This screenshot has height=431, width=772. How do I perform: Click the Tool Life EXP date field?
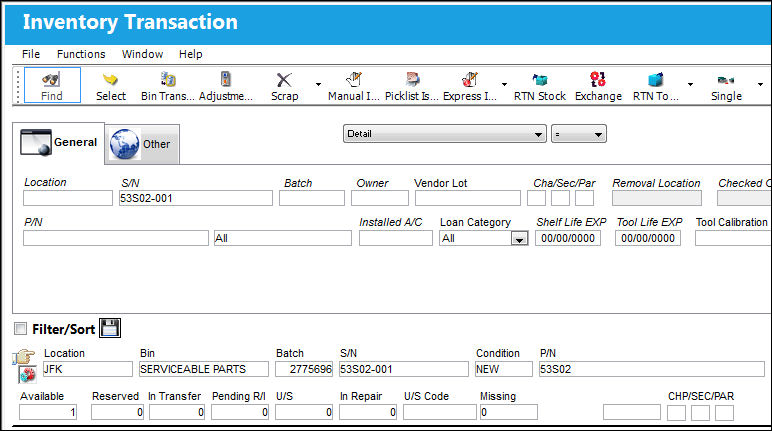pos(648,238)
